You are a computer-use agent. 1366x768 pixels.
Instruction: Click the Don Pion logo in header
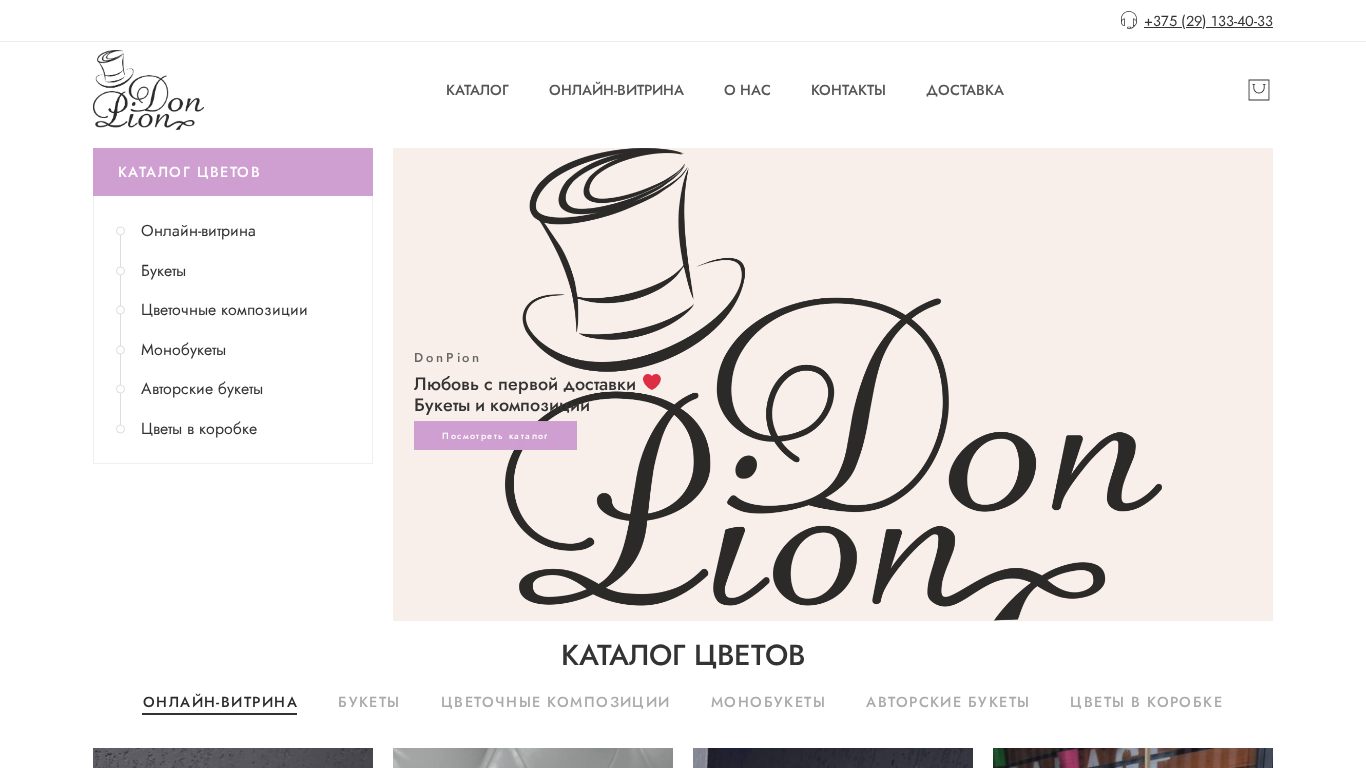click(148, 90)
